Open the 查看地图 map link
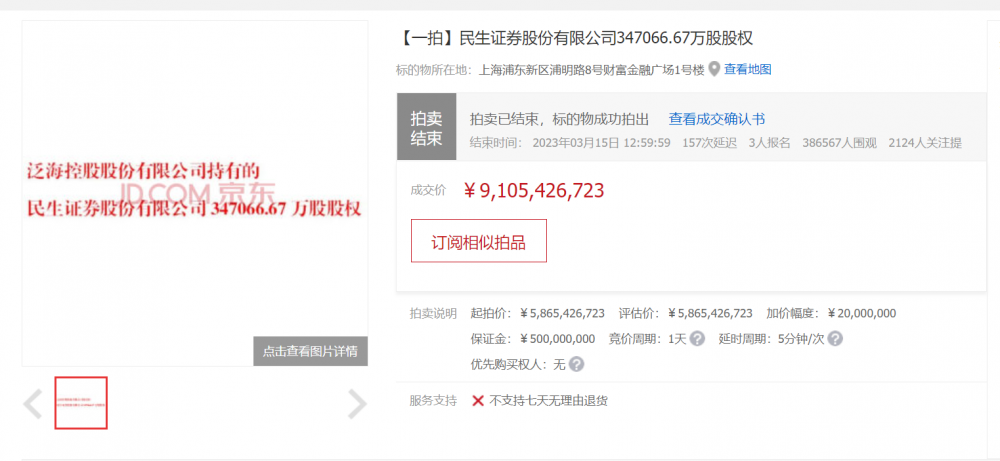This screenshot has width=1000, height=461. pyautogui.click(x=747, y=70)
